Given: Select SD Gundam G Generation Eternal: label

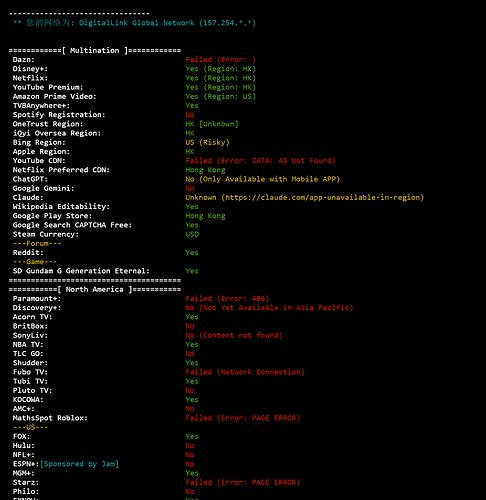Looking at the screenshot, I should [x=81, y=271].
